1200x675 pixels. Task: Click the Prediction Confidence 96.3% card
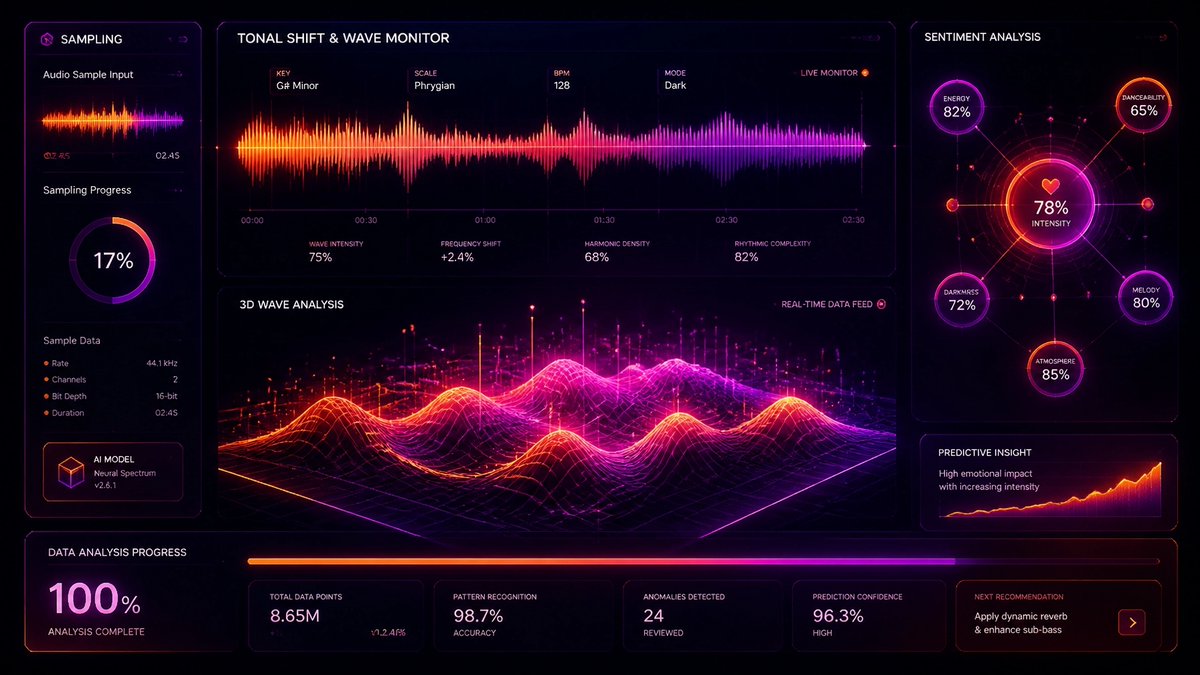coord(868,614)
